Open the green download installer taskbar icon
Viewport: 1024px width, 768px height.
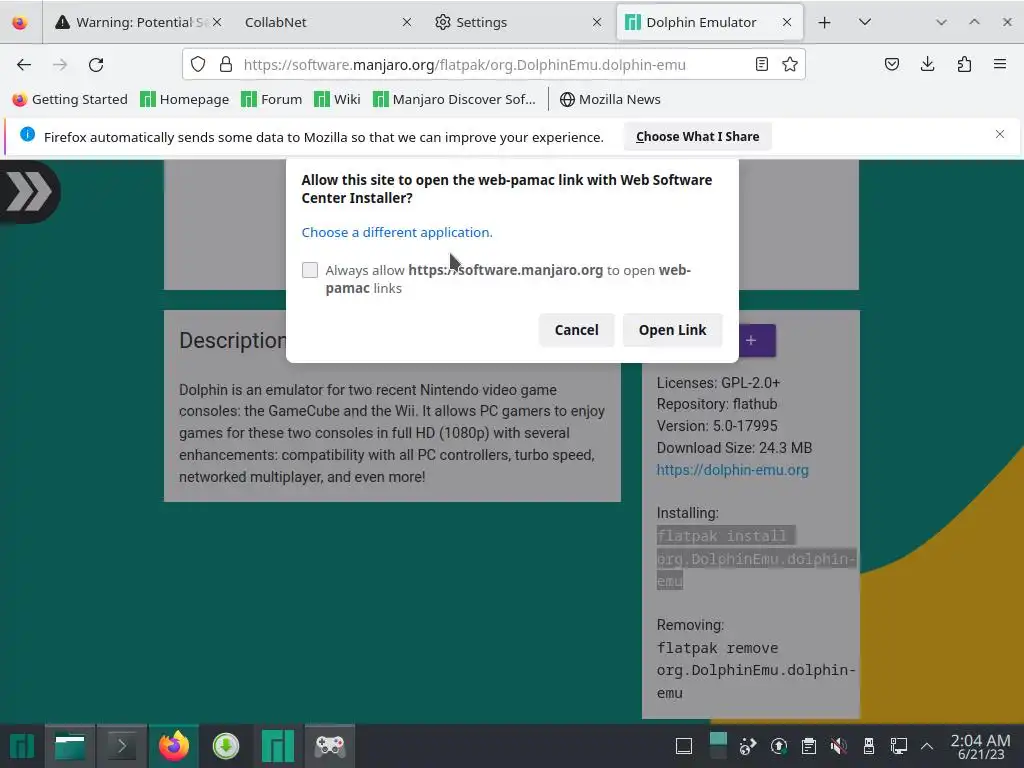click(x=226, y=746)
